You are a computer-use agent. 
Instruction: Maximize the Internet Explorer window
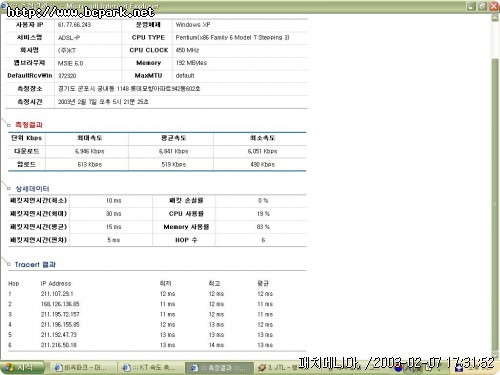pyautogui.click(x=482, y=6)
